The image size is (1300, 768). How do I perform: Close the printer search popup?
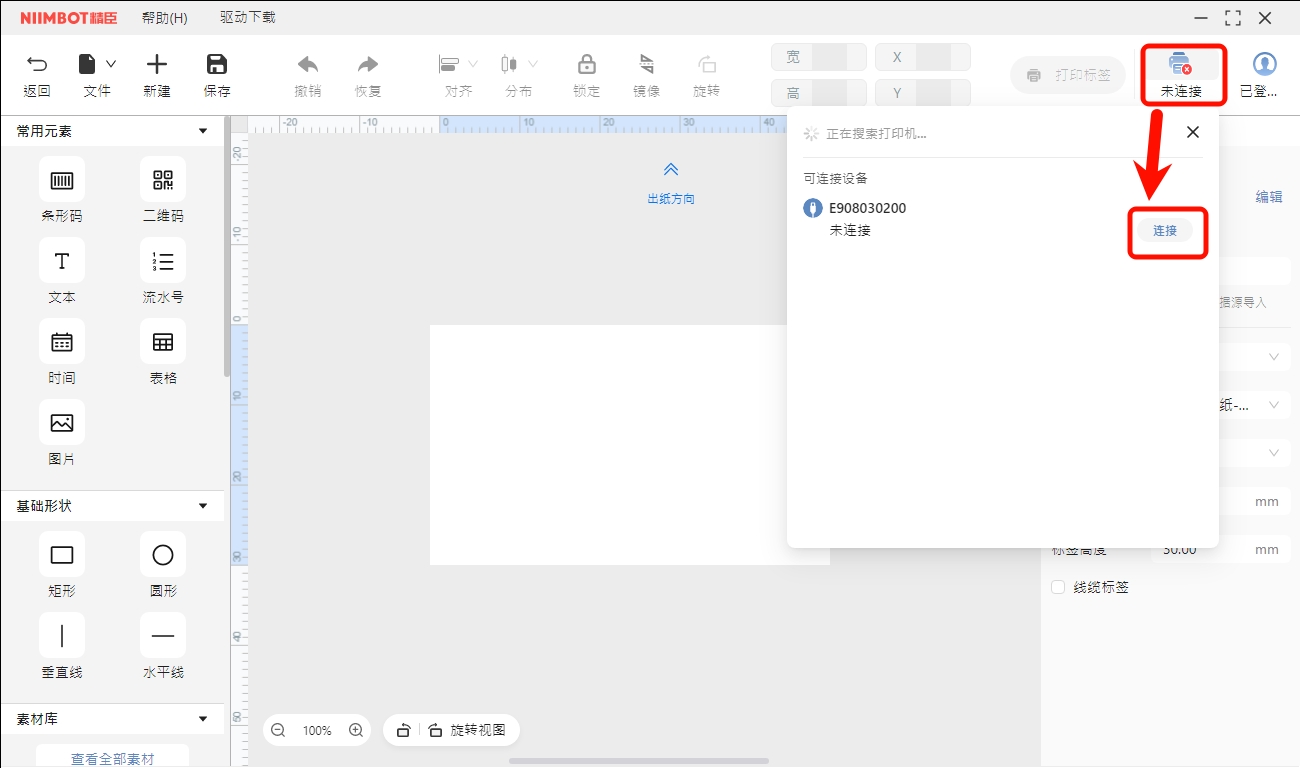[x=1192, y=132]
